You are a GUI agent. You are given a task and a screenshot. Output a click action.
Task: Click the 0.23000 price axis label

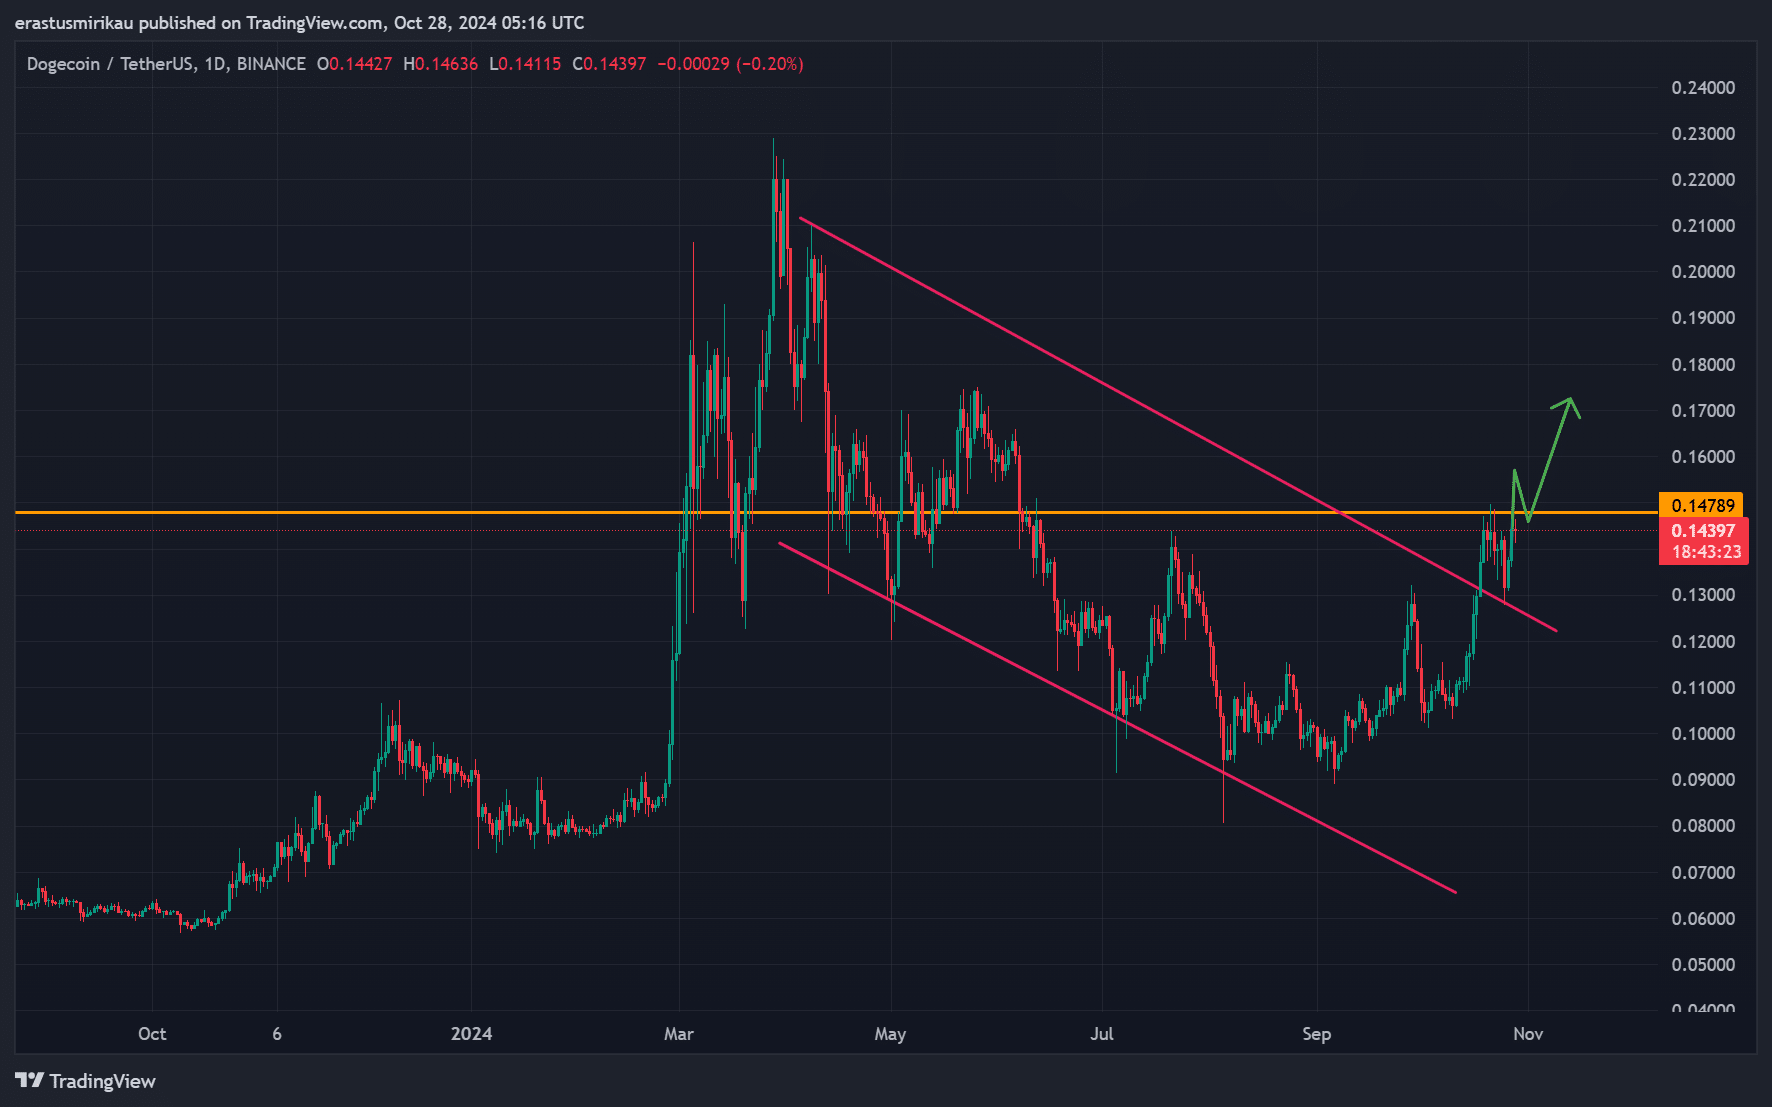point(1703,134)
